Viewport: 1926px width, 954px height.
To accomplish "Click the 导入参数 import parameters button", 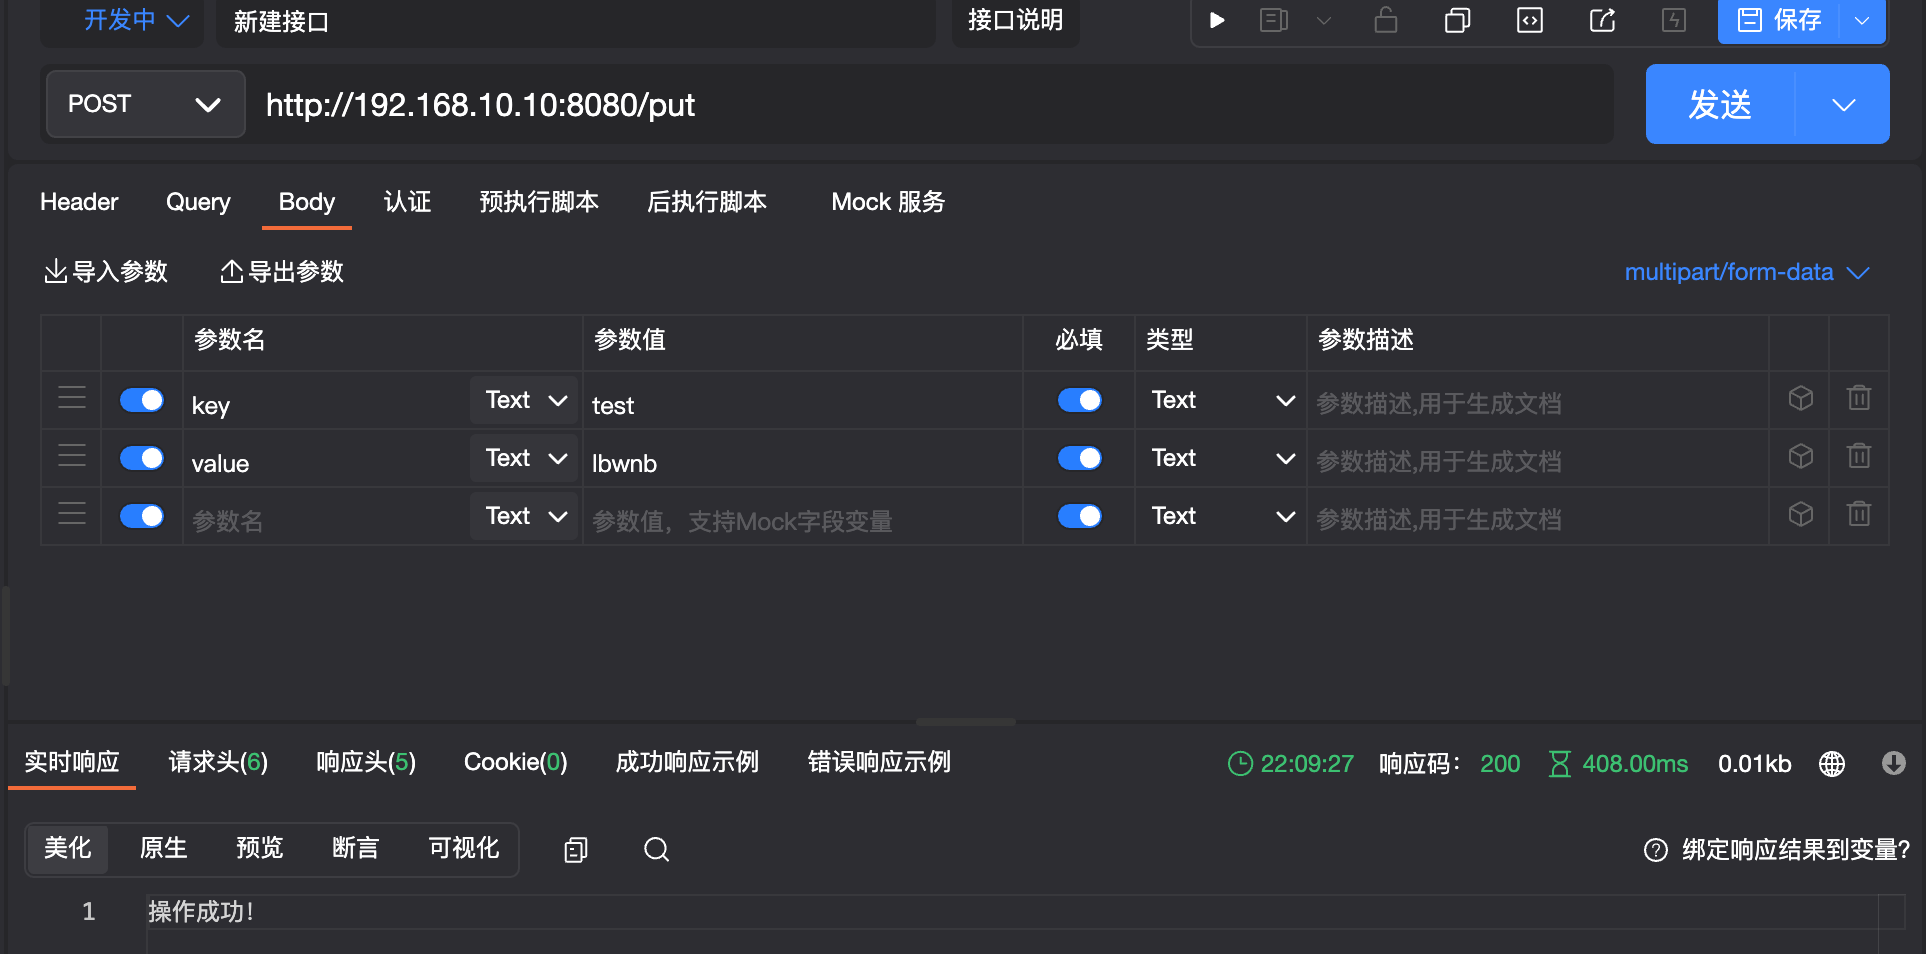I will click(106, 272).
